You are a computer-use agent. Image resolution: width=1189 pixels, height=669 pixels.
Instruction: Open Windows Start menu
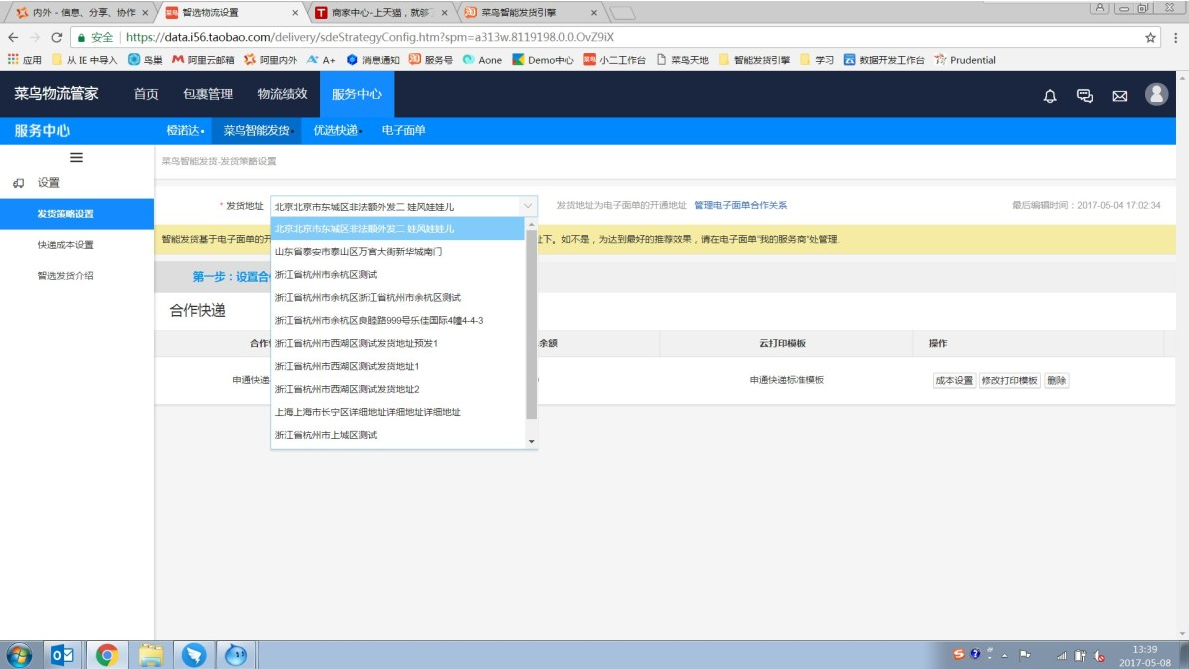tap(19, 655)
